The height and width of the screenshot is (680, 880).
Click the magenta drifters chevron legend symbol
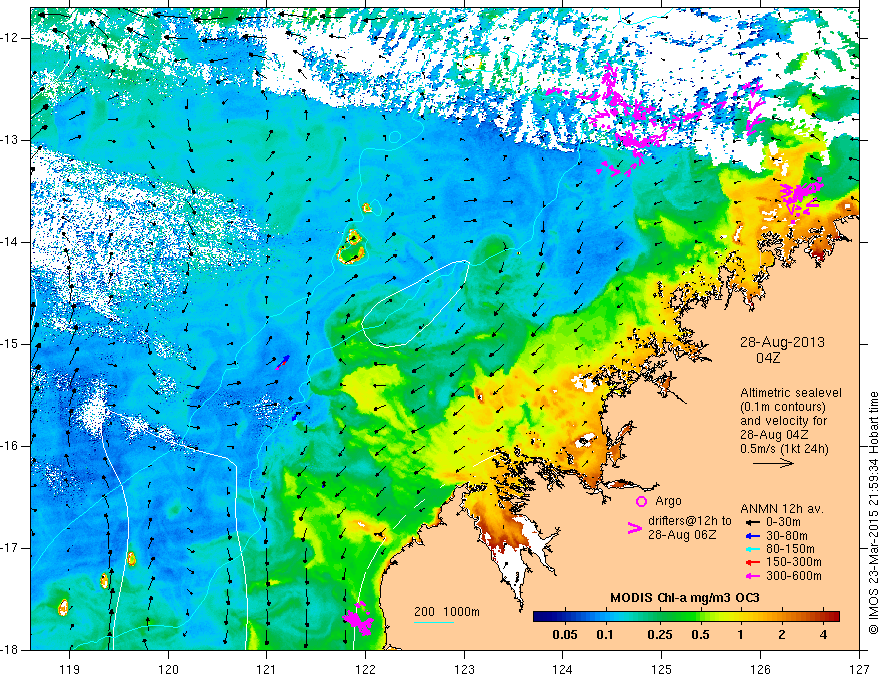click(x=634, y=528)
